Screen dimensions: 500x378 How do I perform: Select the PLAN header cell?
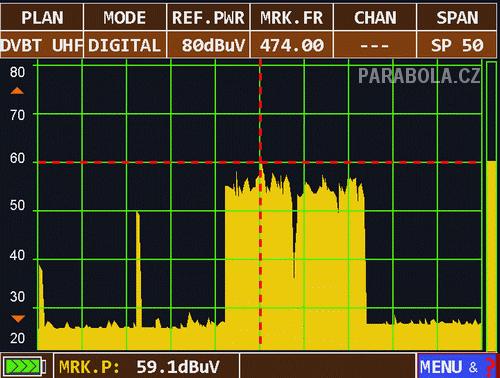pyautogui.click(x=42, y=17)
